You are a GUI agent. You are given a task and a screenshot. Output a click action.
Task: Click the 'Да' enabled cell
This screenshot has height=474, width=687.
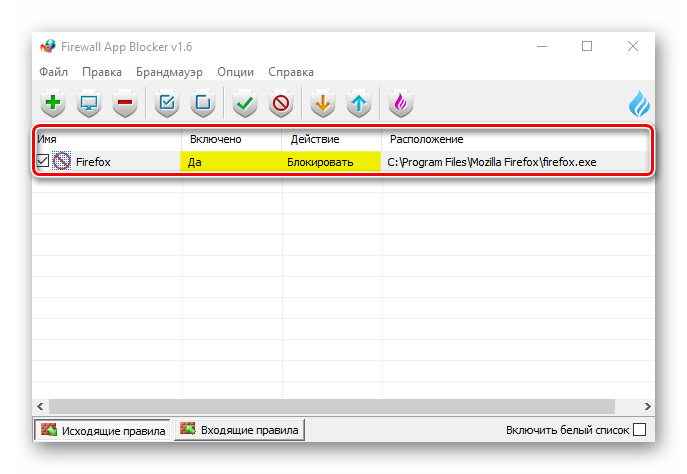(x=231, y=162)
